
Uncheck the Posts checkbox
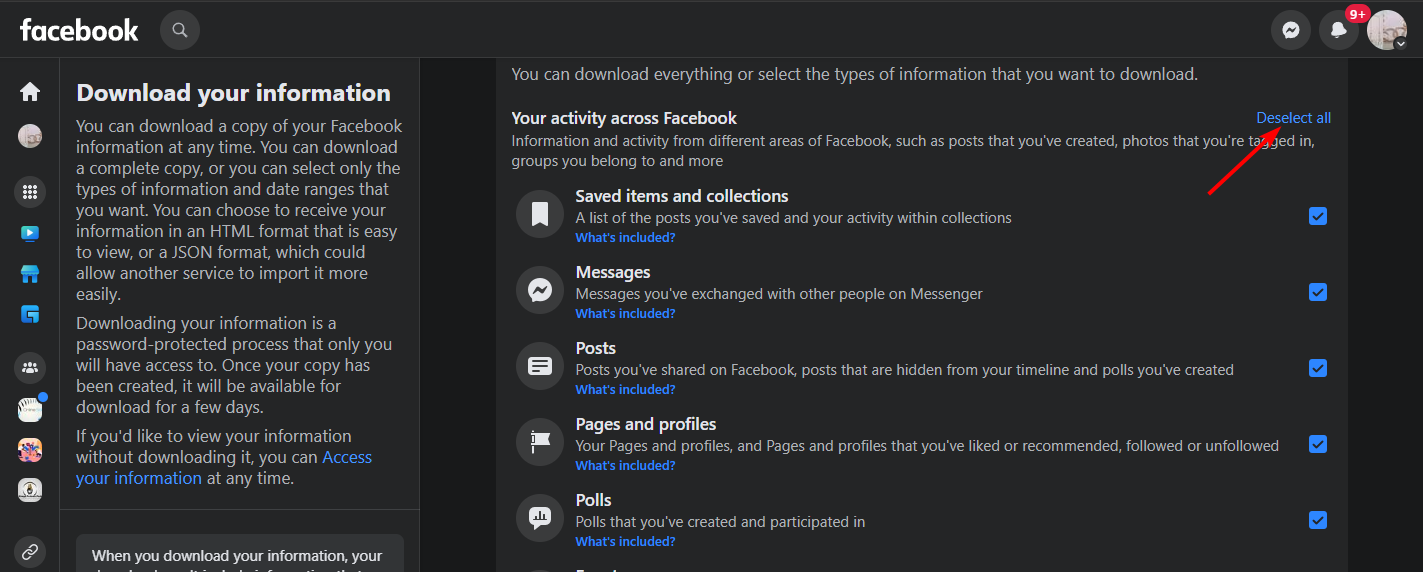(1318, 368)
